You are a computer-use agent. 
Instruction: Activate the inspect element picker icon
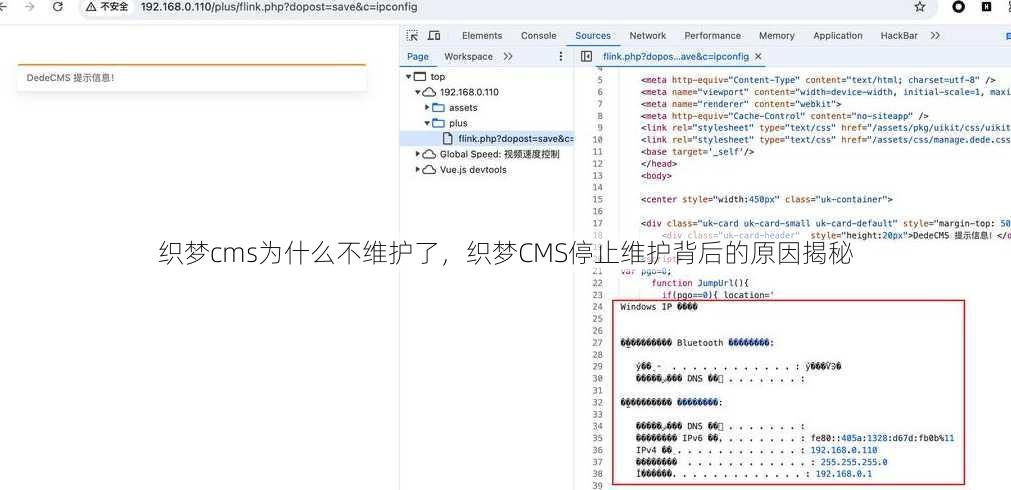[413, 35]
